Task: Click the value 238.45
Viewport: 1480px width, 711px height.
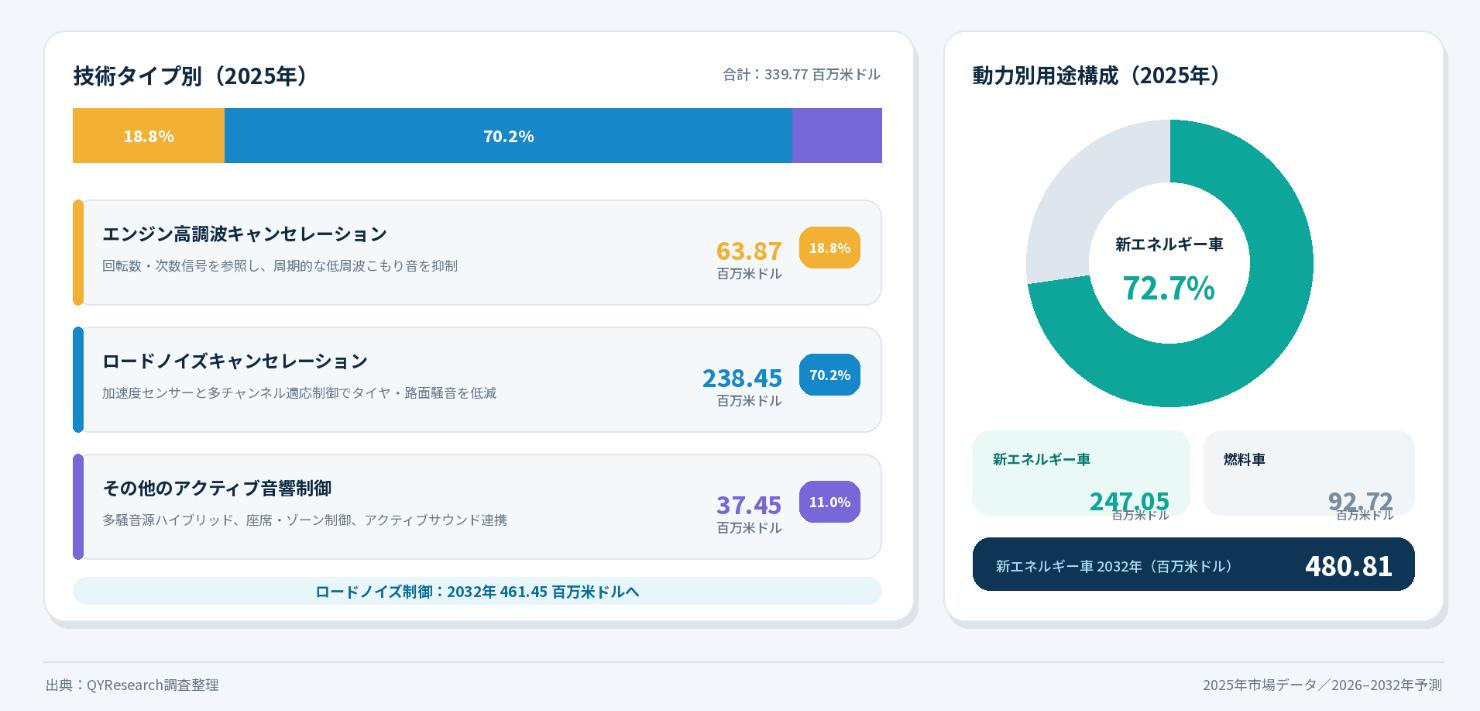Action: tap(742, 377)
